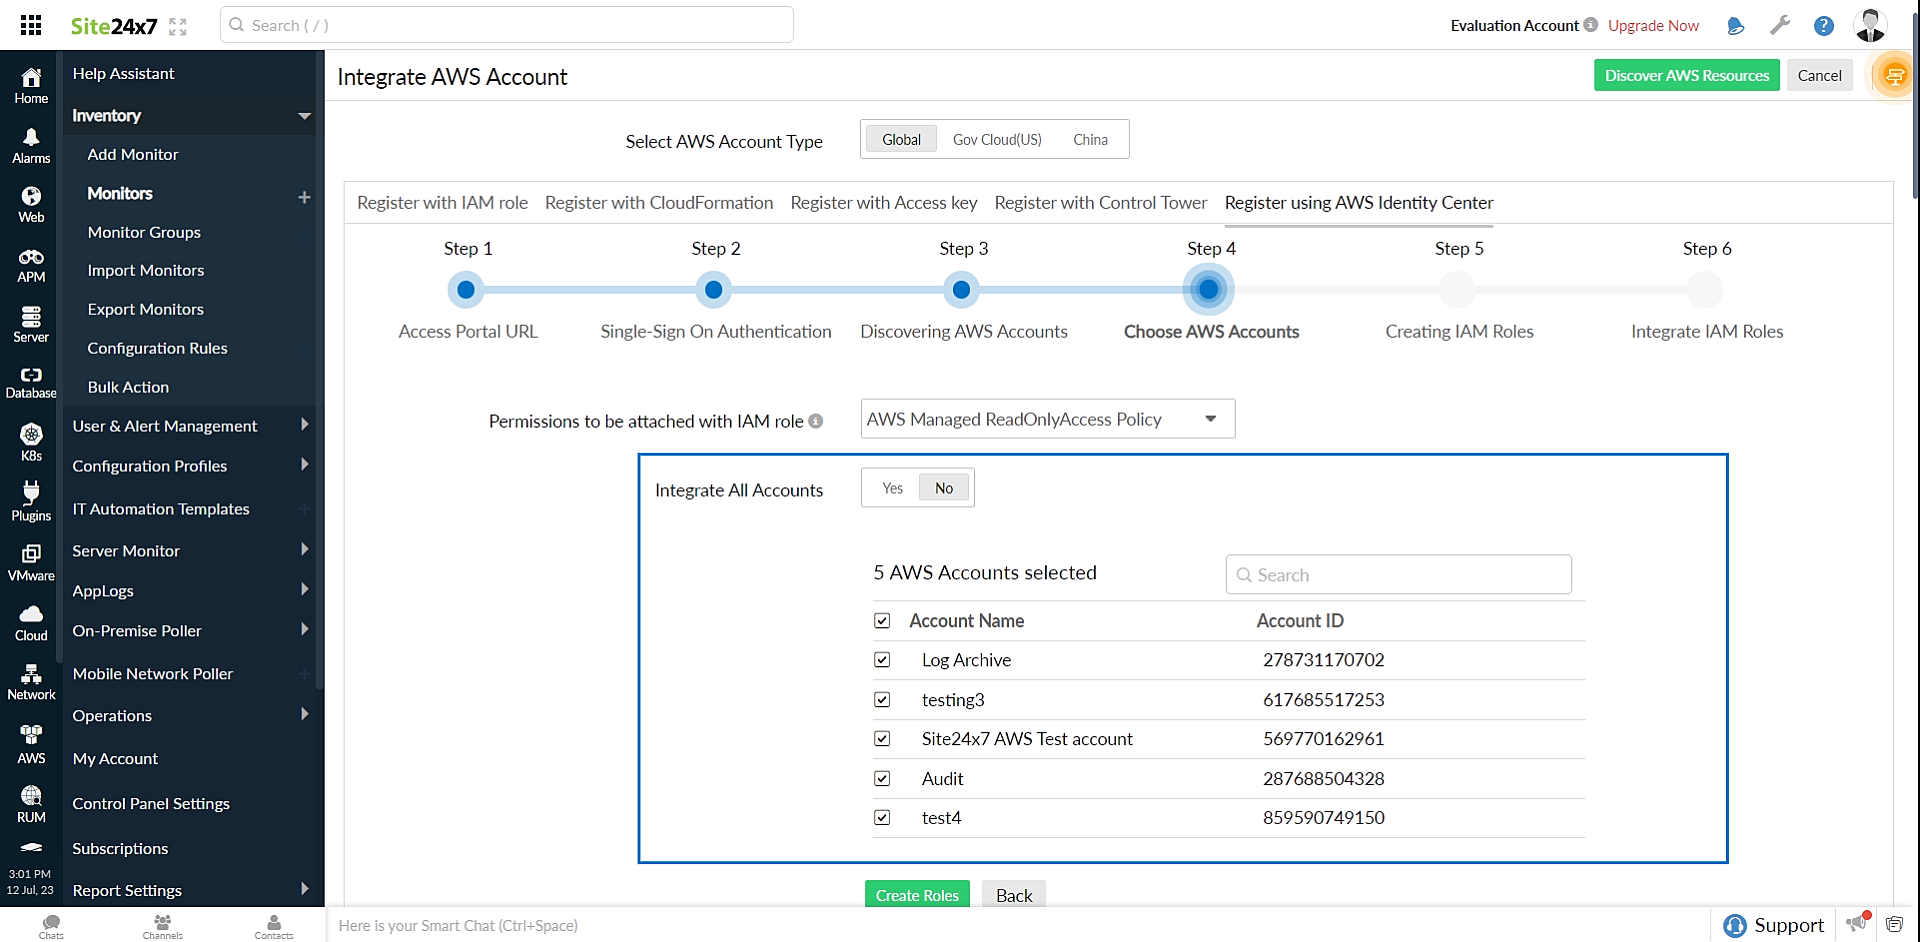The image size is (1920, 942).
Task: Open Database icon in left rail
Action: pos(31,383)
